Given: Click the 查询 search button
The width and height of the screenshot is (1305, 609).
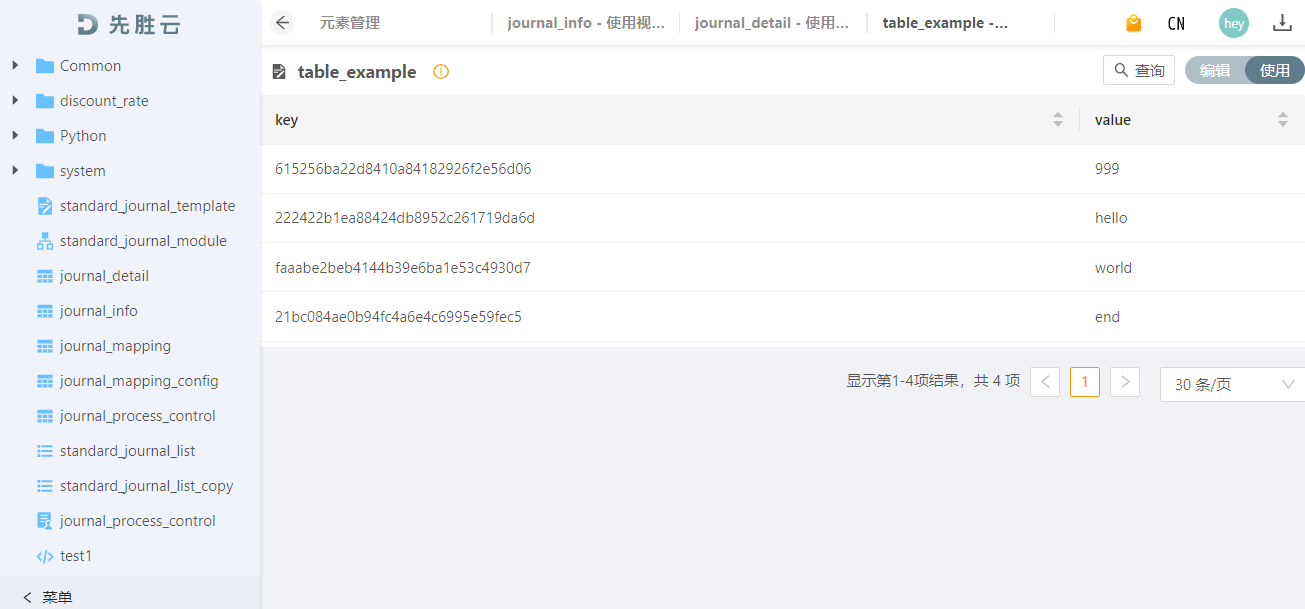Looking at the screenshot, I should pos(1139,70).
